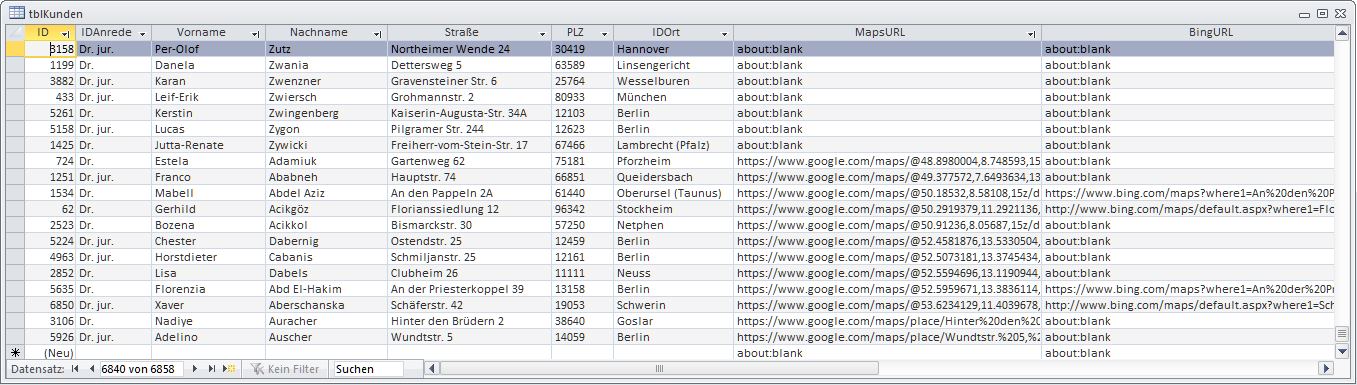Click the city cell Pforzheim
The height and width of the screenshot is (385, 1357).
pos(673,161)
